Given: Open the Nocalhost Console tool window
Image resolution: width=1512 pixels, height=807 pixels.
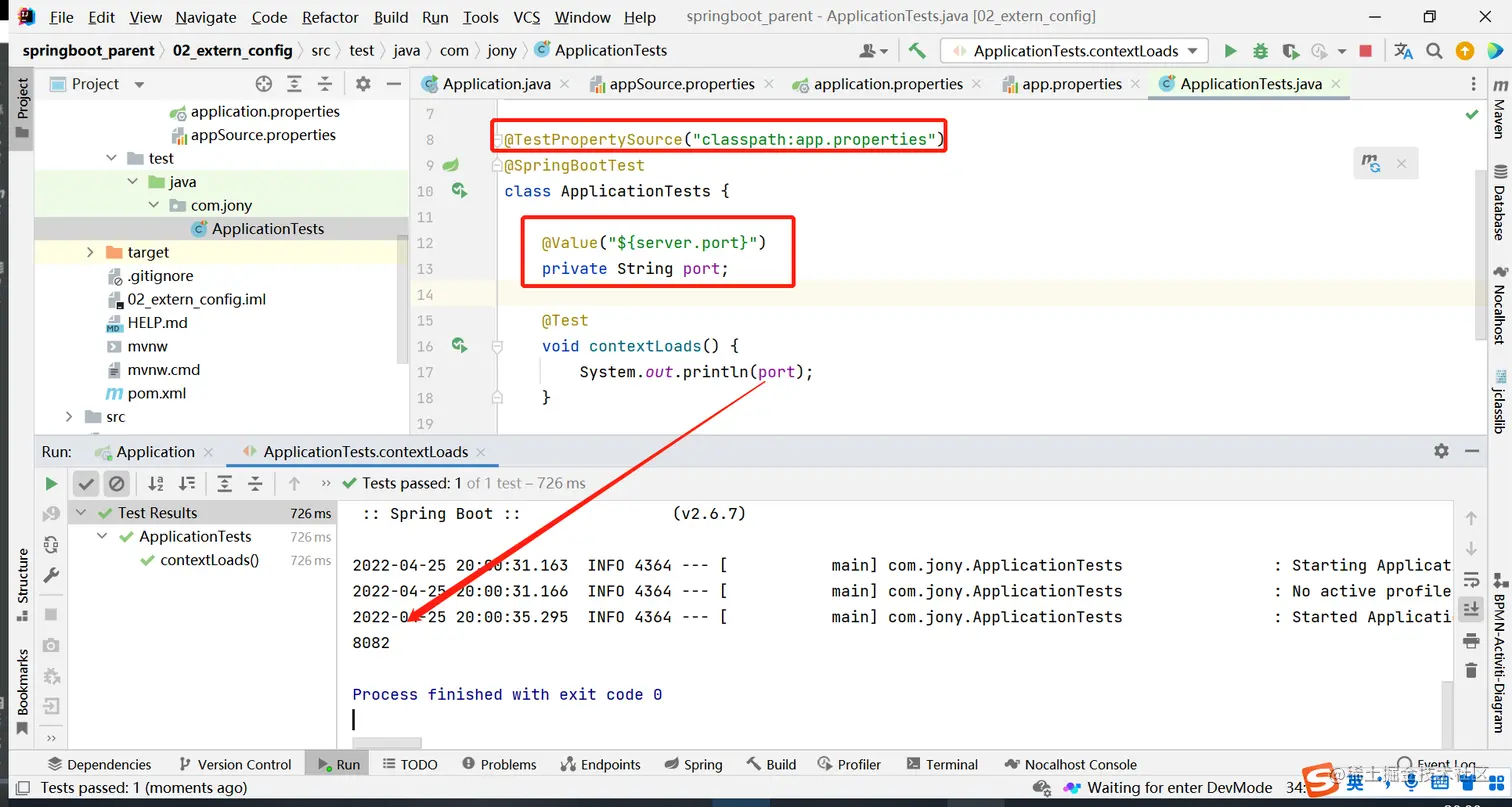Looking at the screenshot, I should tap(1070, 764).
